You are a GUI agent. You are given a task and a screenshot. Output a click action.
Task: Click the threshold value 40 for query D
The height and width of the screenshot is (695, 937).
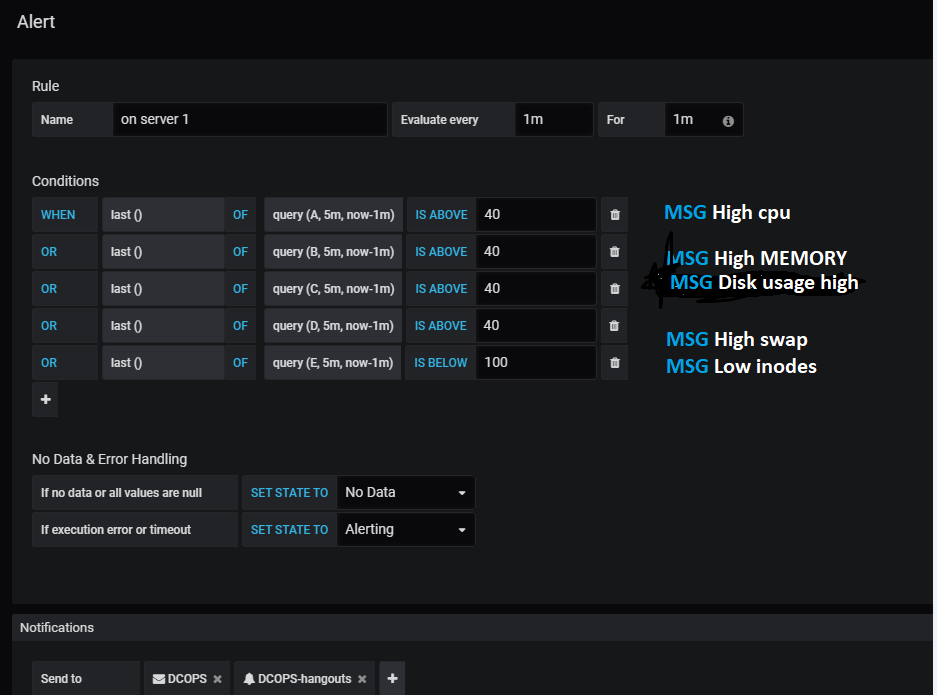[536, 325]
